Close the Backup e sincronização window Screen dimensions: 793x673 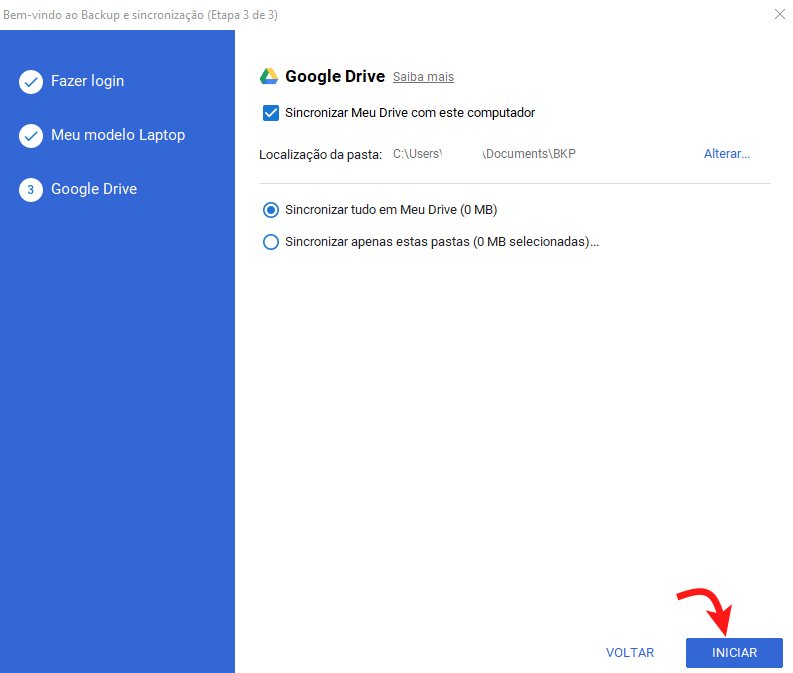click(779, 14)
